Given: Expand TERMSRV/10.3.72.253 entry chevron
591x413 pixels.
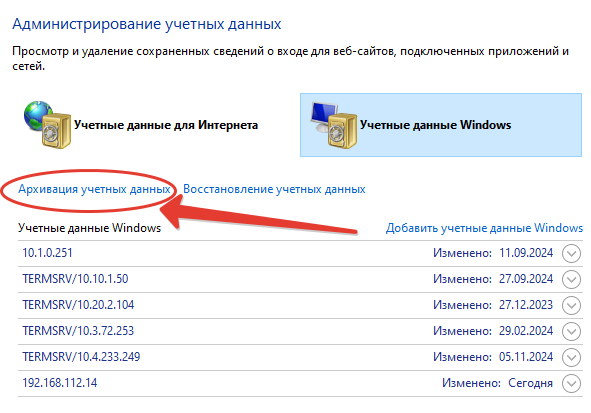Looking at the screenshot, I should tap(571, 331).
